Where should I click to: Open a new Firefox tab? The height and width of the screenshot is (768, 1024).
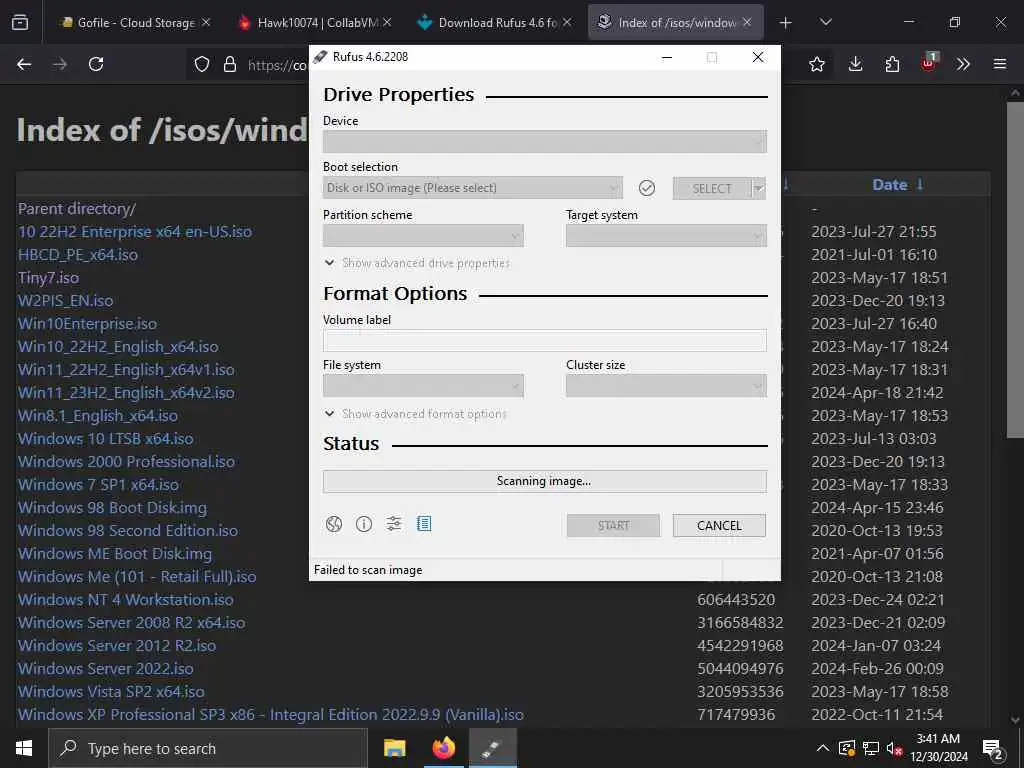[x=786, y=22]
